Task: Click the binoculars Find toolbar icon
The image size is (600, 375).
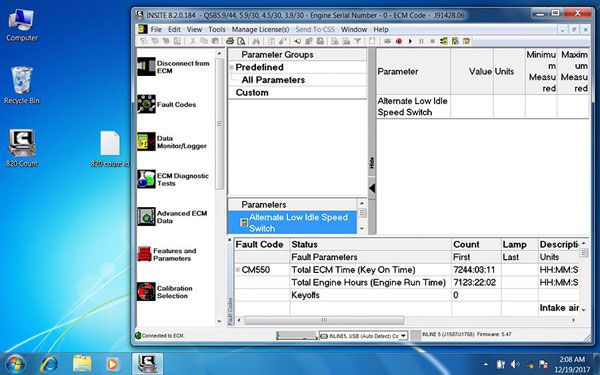Action: (256, 41)
